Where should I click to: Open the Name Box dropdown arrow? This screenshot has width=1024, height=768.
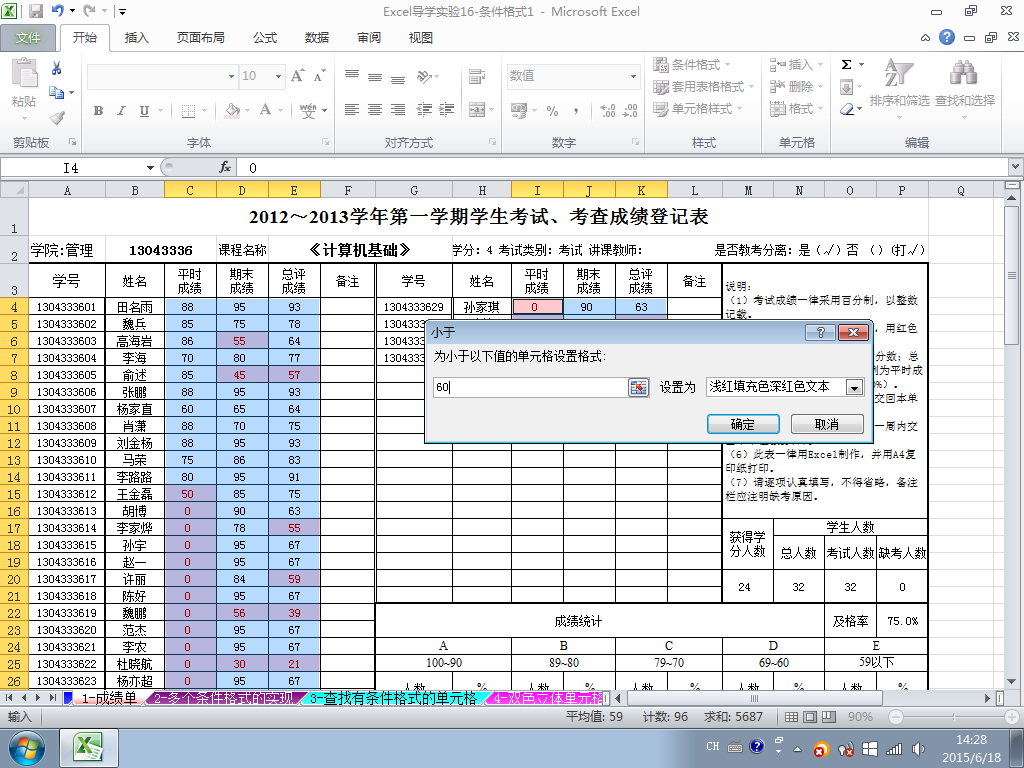click(150, 168)
